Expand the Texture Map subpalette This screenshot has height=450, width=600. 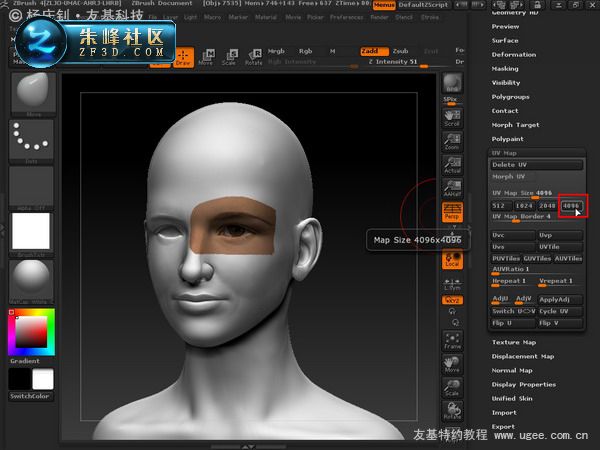(x=514, y=342)
